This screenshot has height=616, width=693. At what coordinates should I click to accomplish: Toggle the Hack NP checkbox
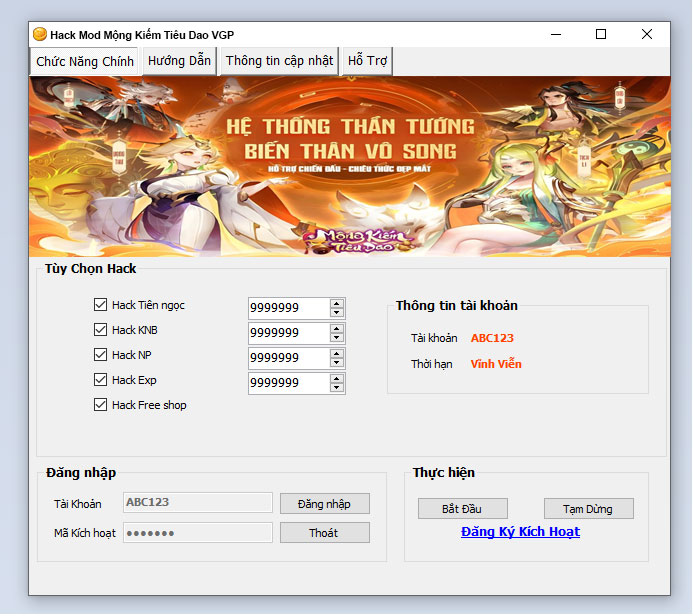pos(100,355)
